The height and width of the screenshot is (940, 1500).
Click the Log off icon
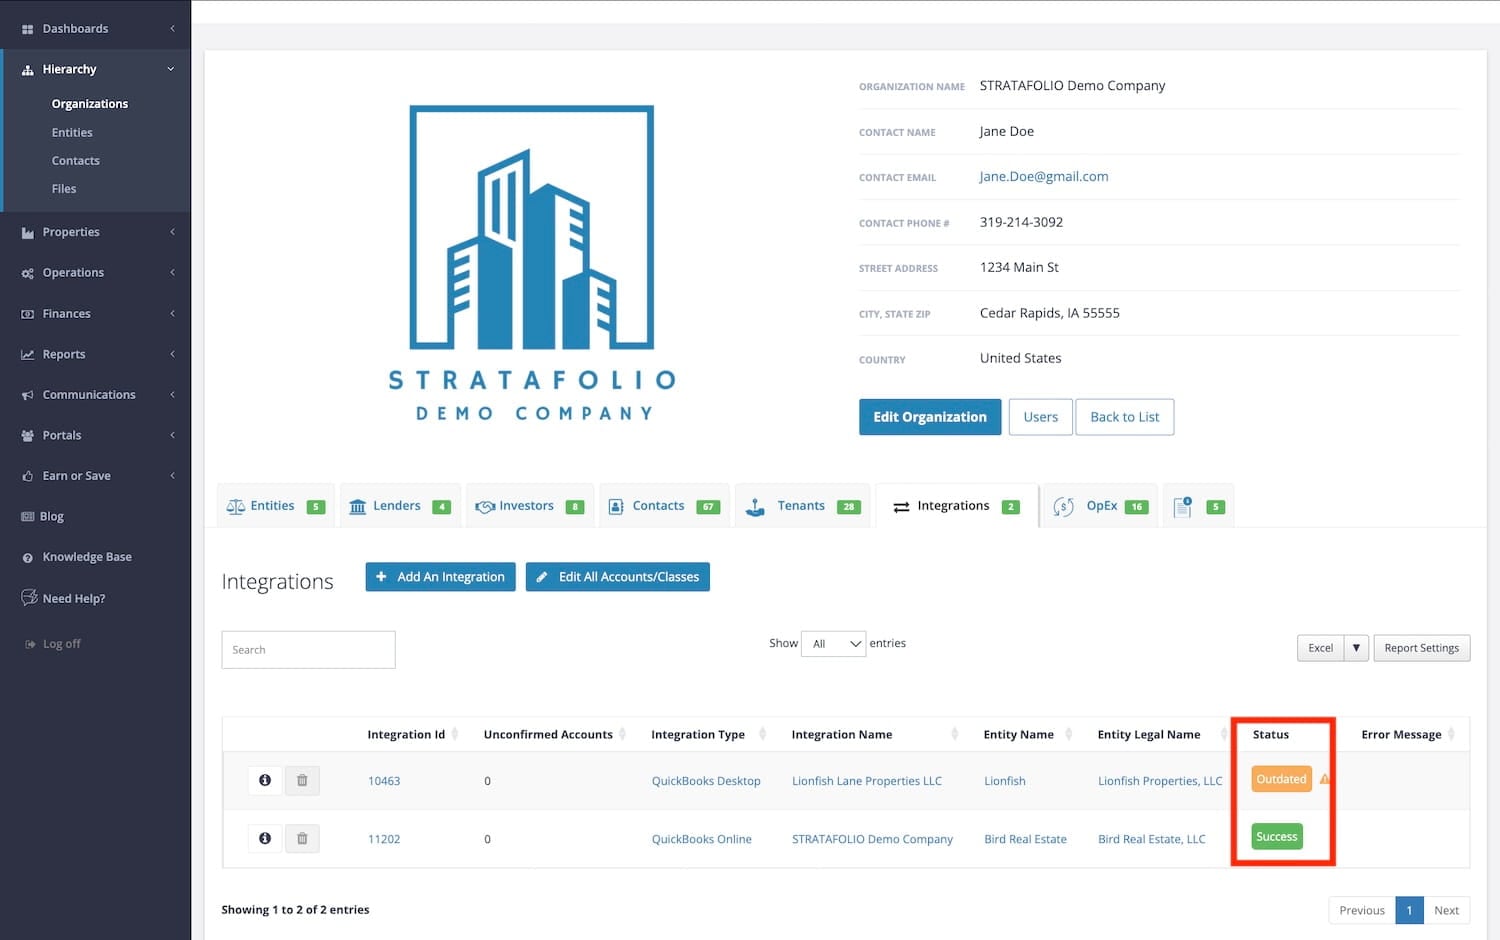click(x=30, y=644)
